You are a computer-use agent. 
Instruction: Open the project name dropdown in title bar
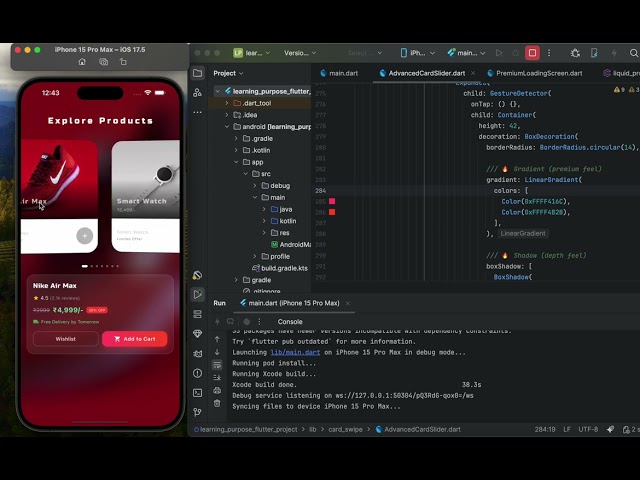click(x=252, y=53)
